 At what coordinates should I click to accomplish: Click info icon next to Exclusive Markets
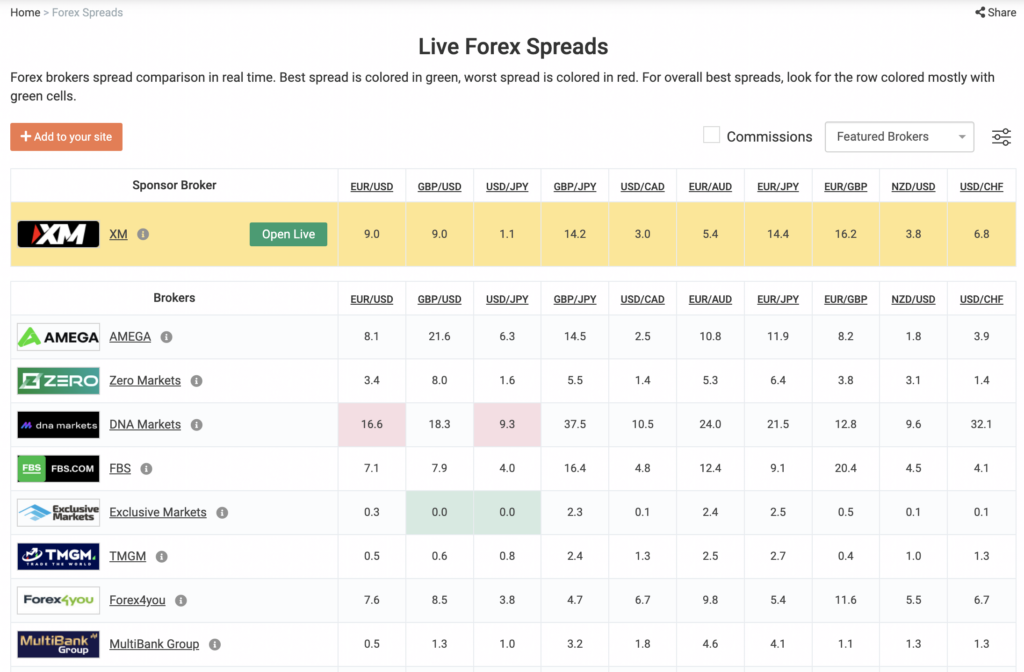222,513
